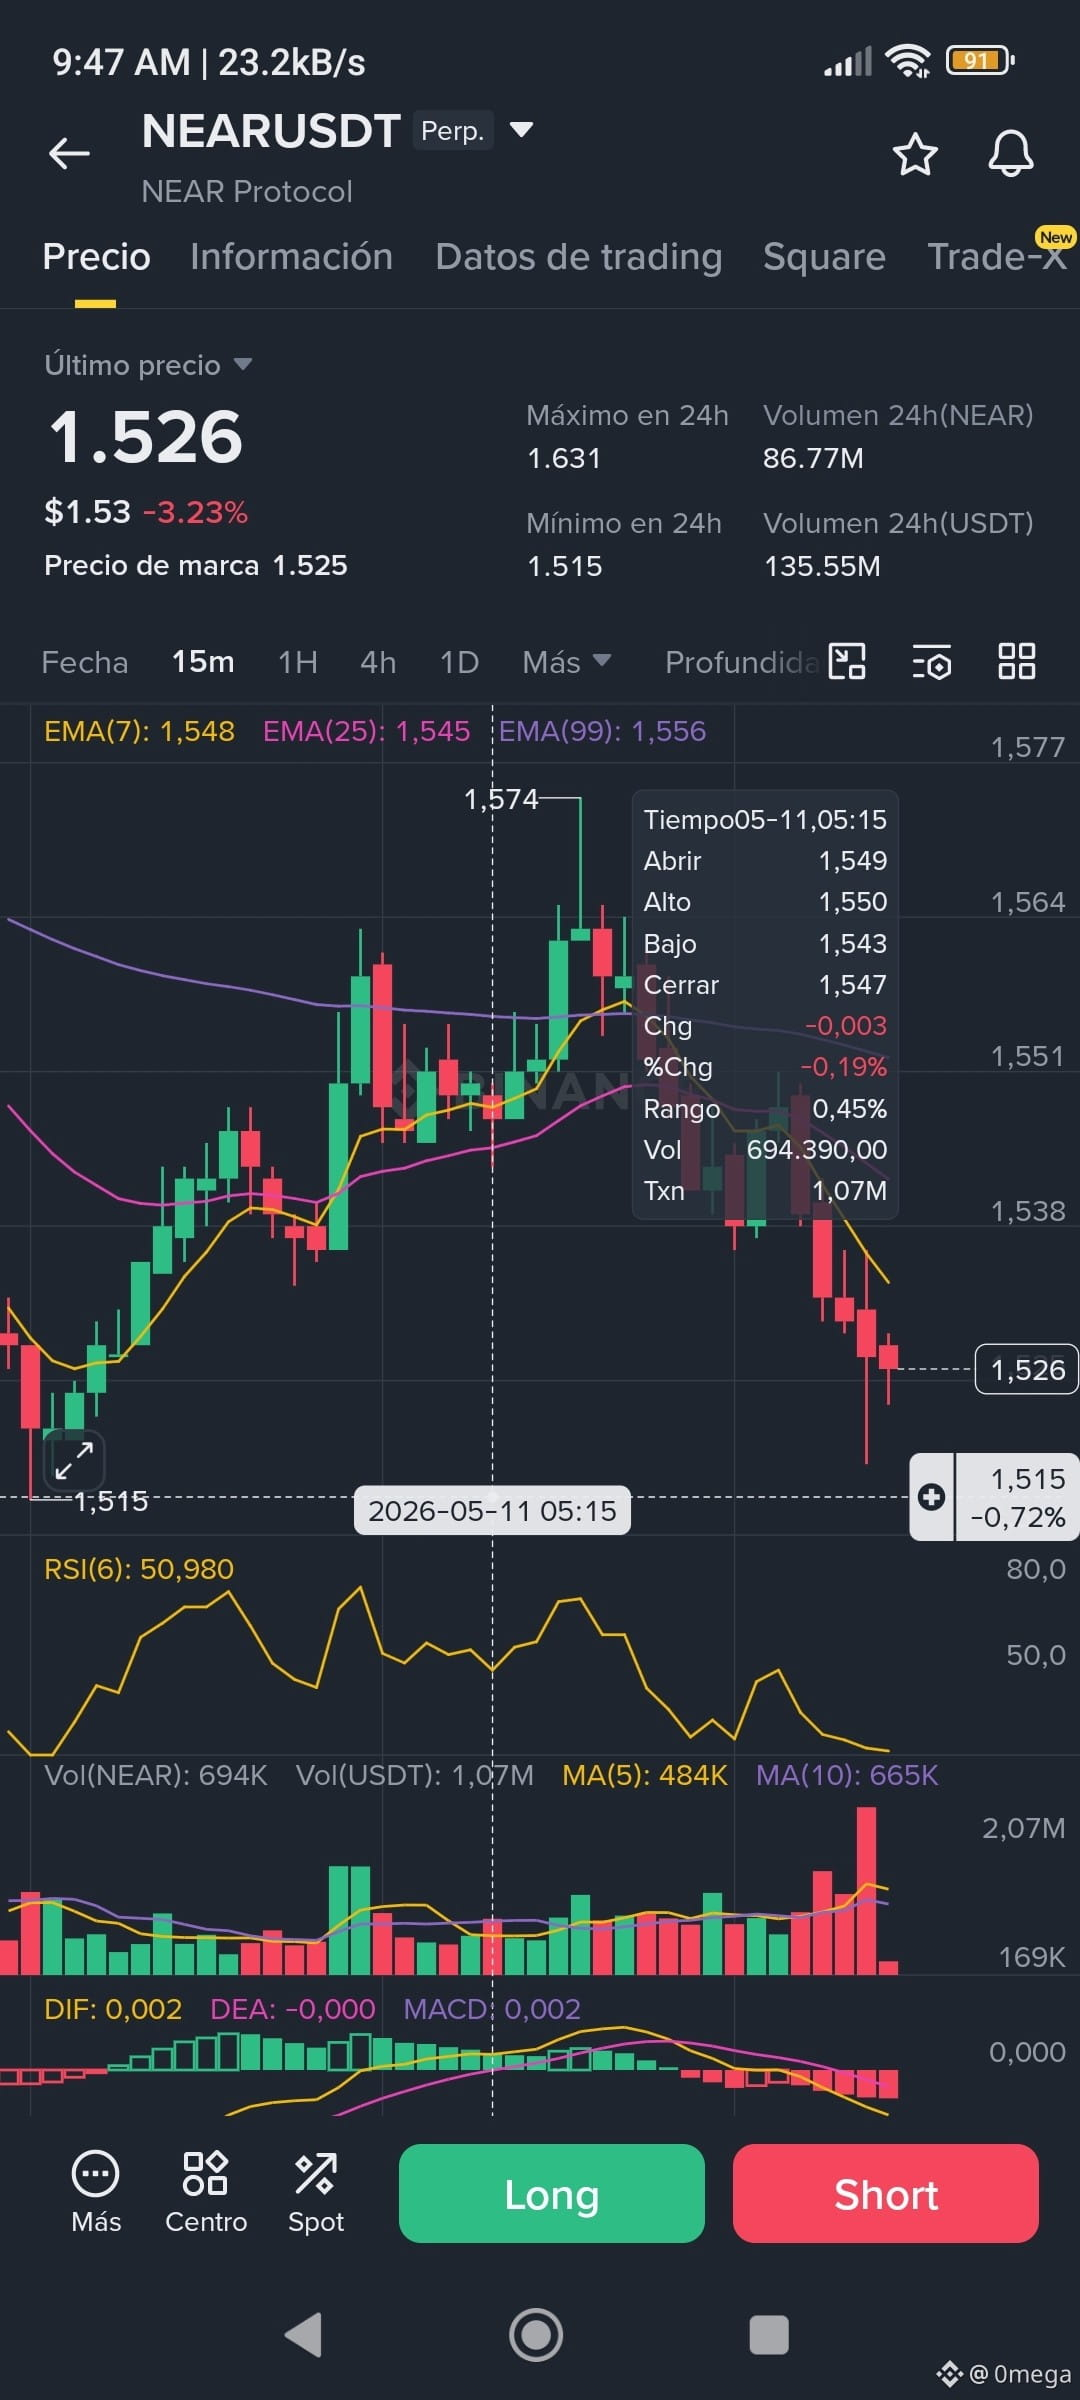Expand the Más timeframes dropdown
This screenshot has width=1080, height=2400.
[567, 662]
